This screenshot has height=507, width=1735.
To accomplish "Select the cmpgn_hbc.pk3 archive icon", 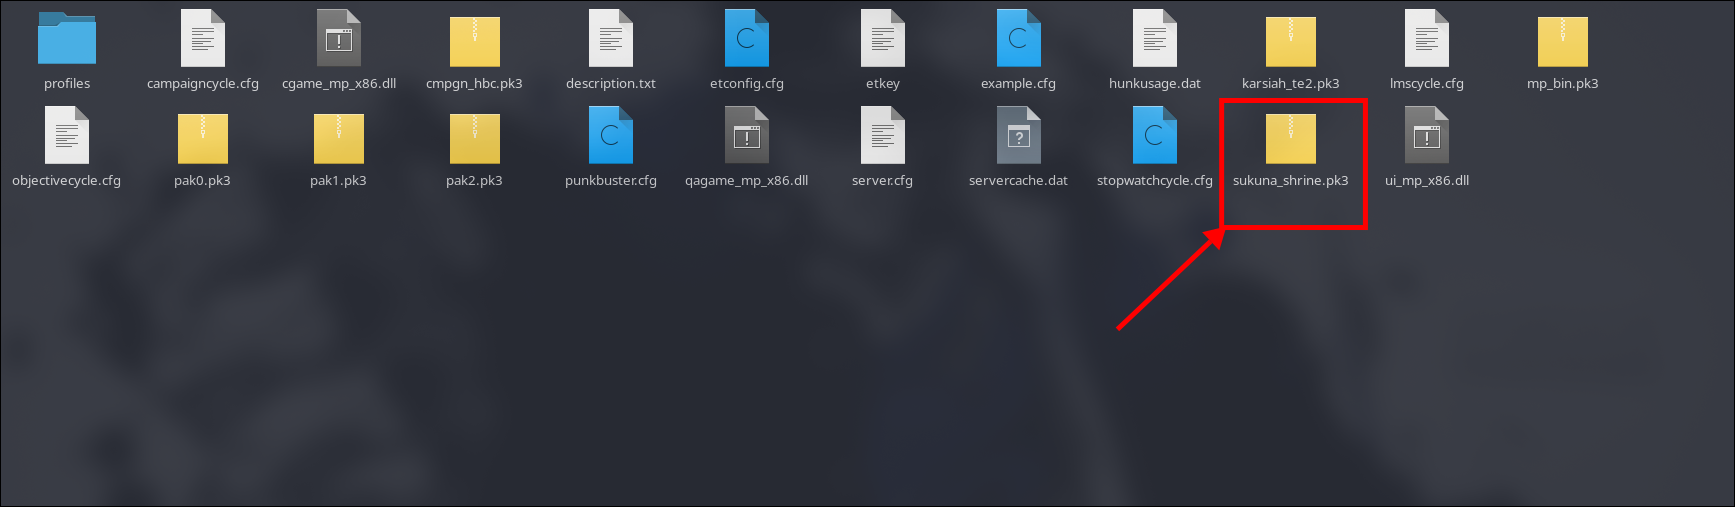I will tap(475, 42).
